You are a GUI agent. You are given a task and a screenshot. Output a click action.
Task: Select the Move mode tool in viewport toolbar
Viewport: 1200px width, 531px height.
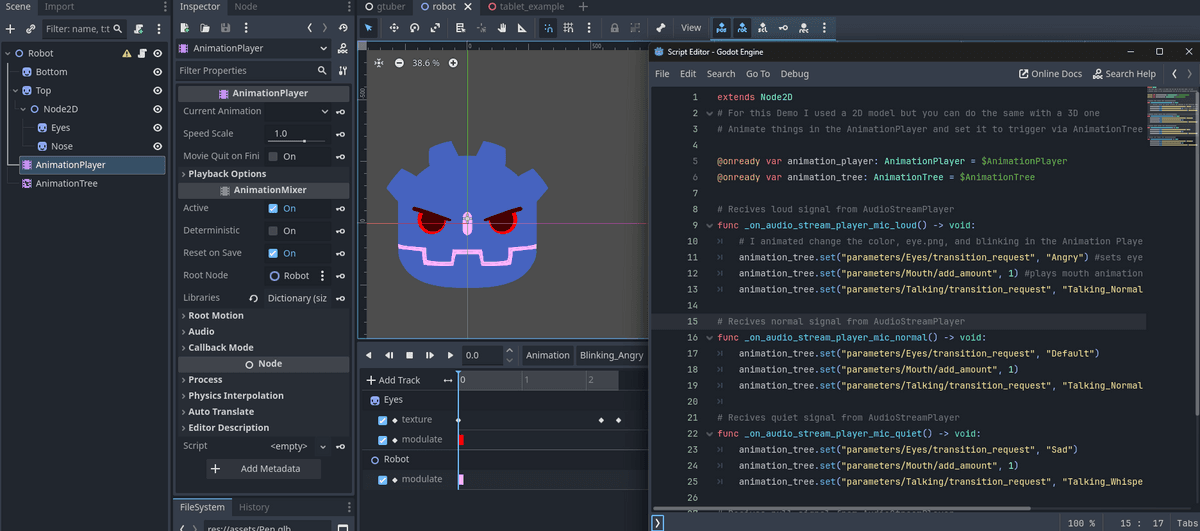click(x=392, y=28)
